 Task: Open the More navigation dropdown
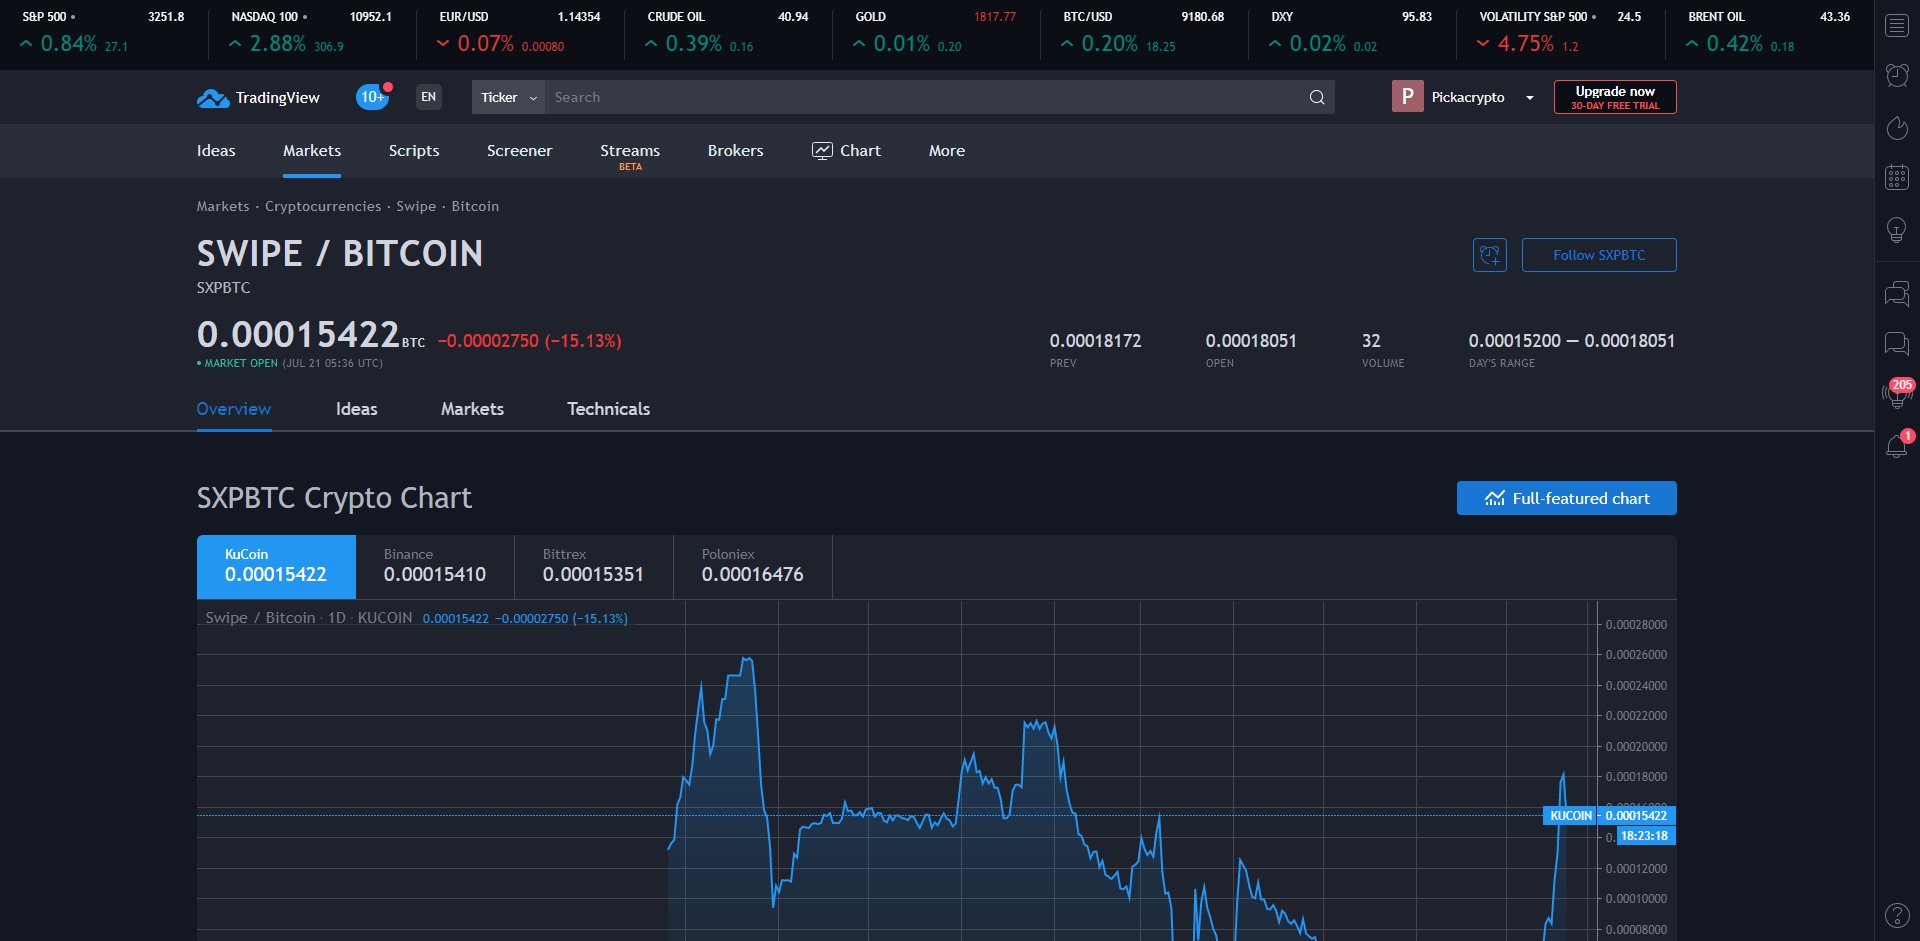point(945,151)
